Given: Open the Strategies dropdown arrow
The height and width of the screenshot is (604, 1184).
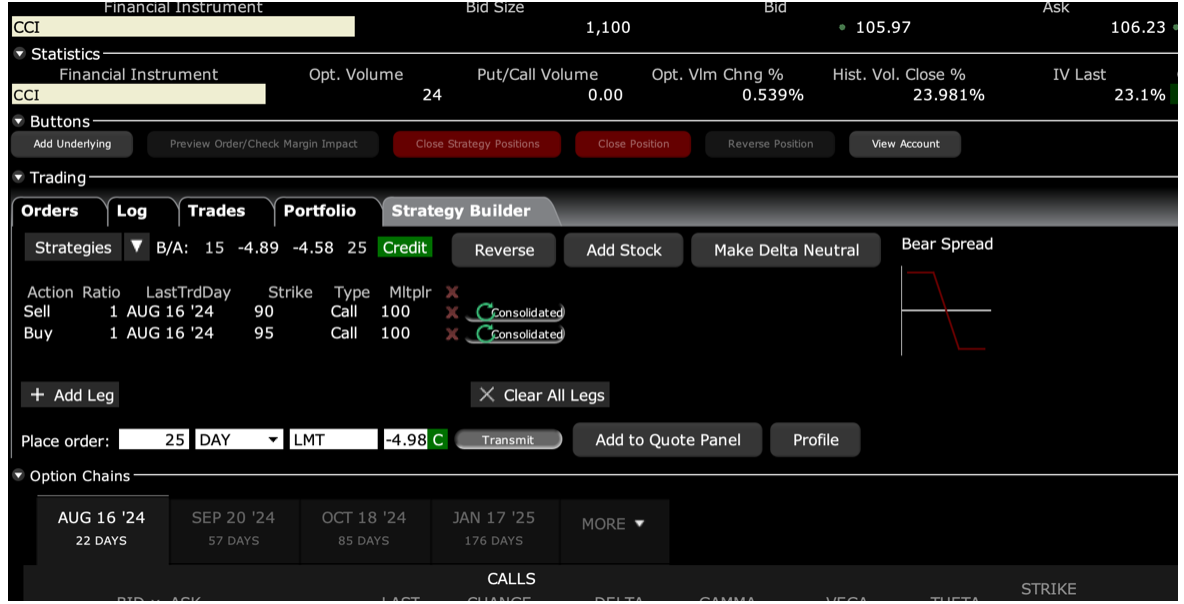Looking at the screenshot, I should (x=137, y=247).
